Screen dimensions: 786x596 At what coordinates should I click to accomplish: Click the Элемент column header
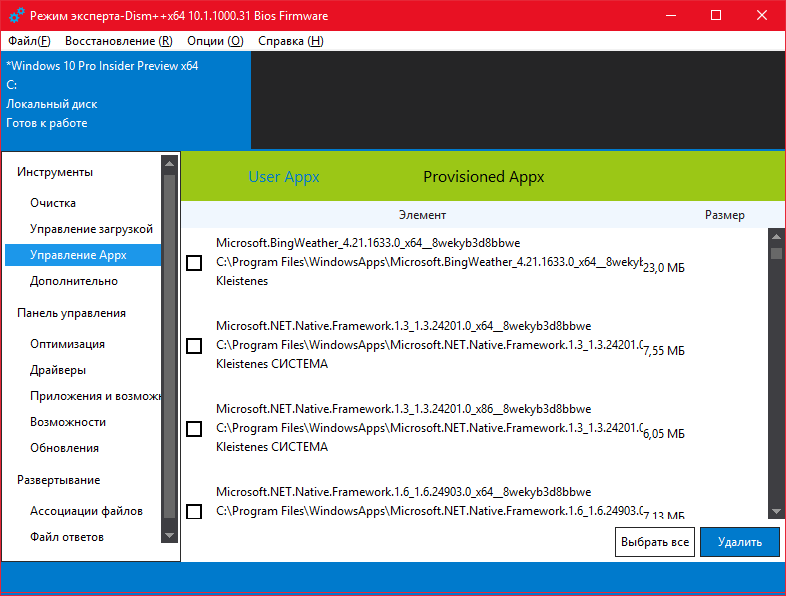pyautogui.click(x=422, y=215)
